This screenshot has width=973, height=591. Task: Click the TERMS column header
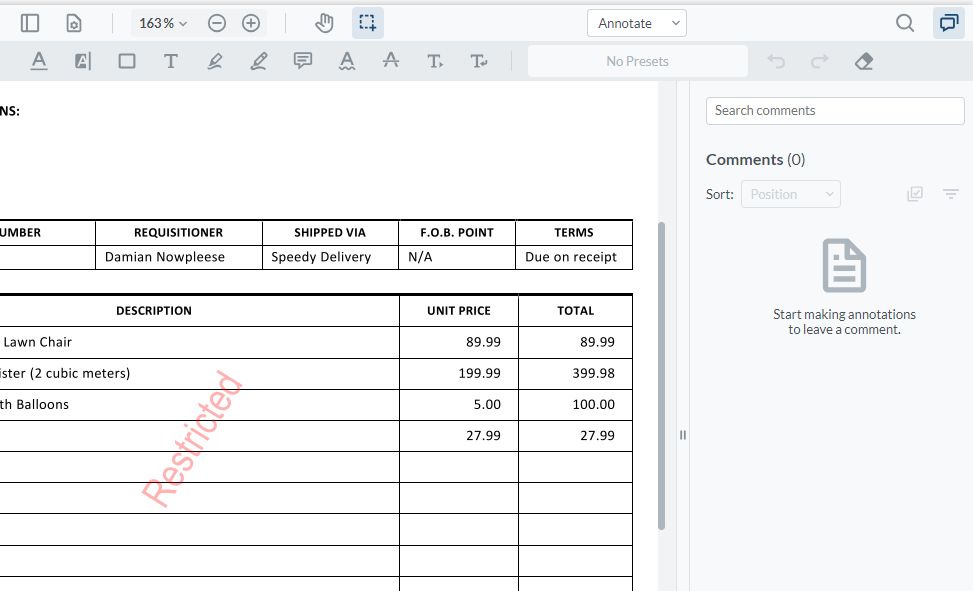[x=574, y=233]
